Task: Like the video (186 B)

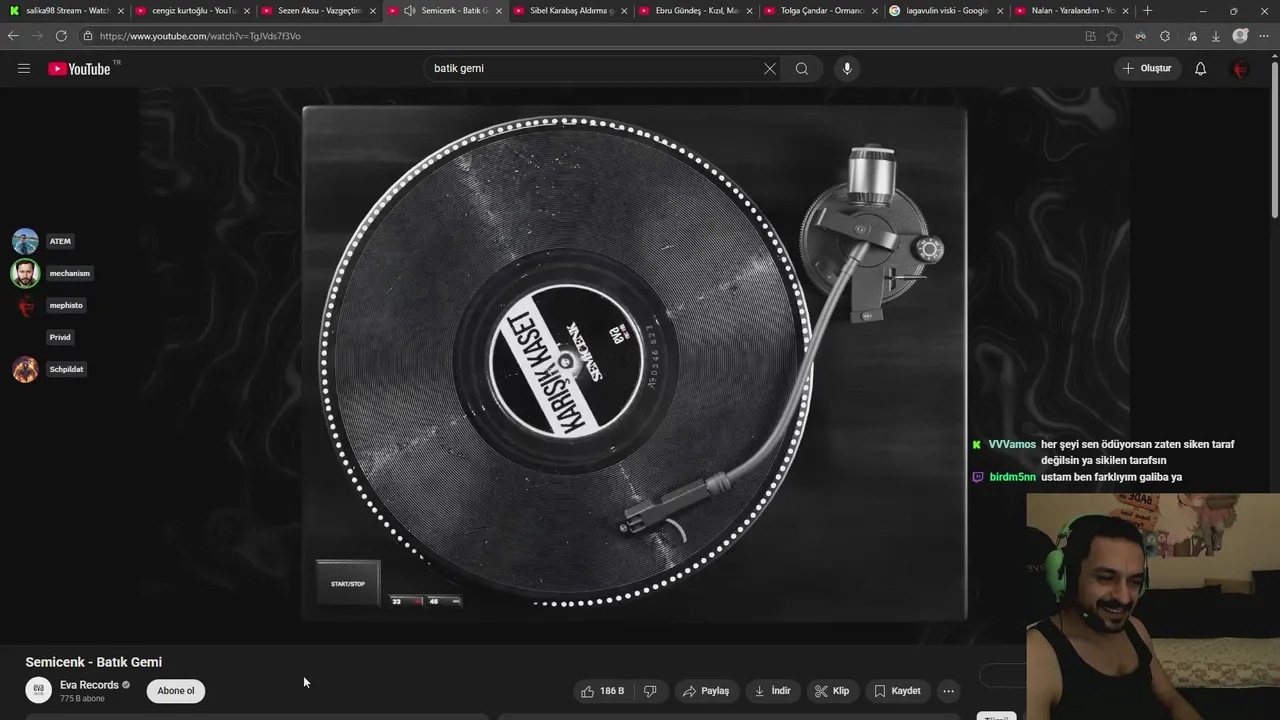Action: click(603, 691)
